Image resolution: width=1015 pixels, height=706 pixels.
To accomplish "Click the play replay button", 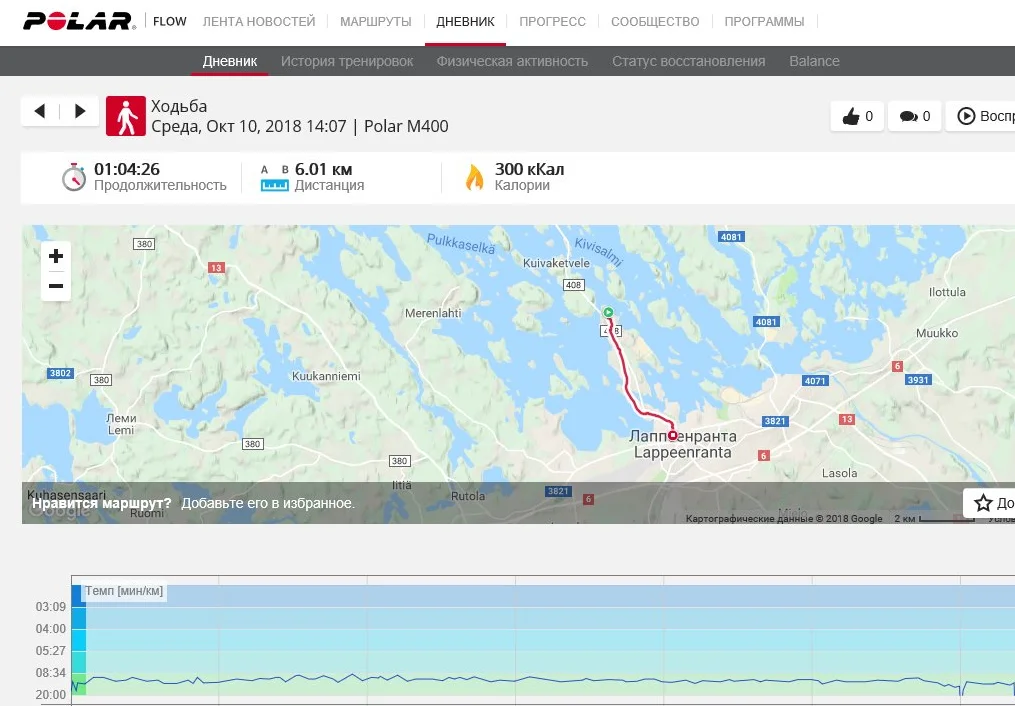I will coord(980,116).
